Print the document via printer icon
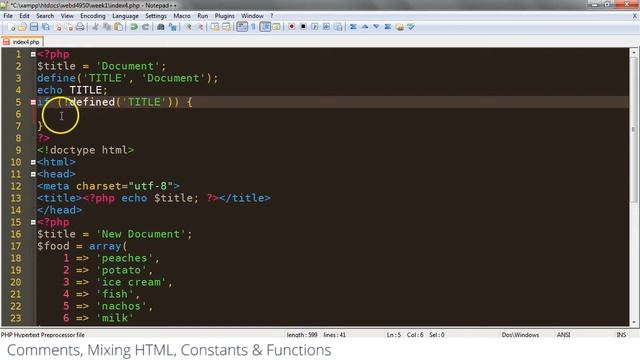Screen dimensions: 640x360 click(x=80, y=27)
